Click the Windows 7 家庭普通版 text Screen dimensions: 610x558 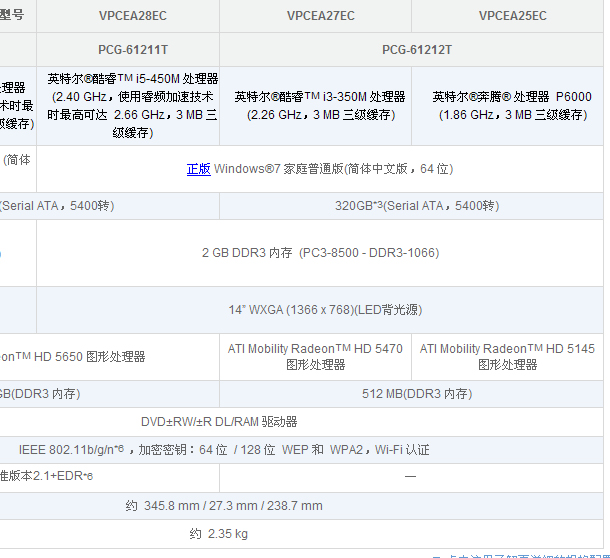point(333,169)
